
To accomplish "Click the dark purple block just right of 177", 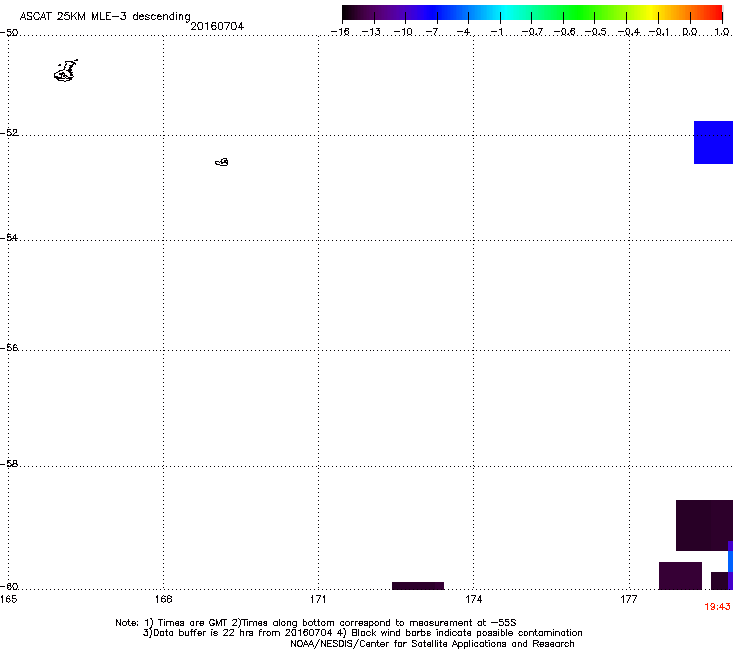I will click(680, 576).
